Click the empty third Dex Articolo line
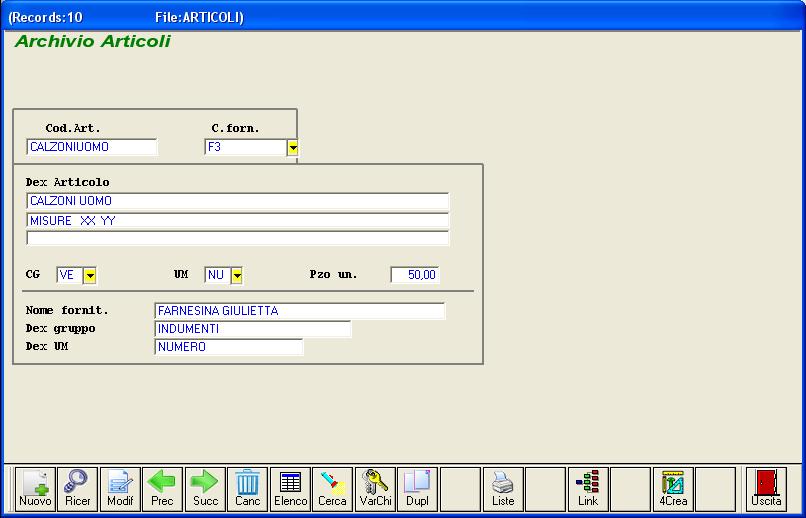Screen dimensions: 806x518 pyautogui.click(x=237, y=238)
